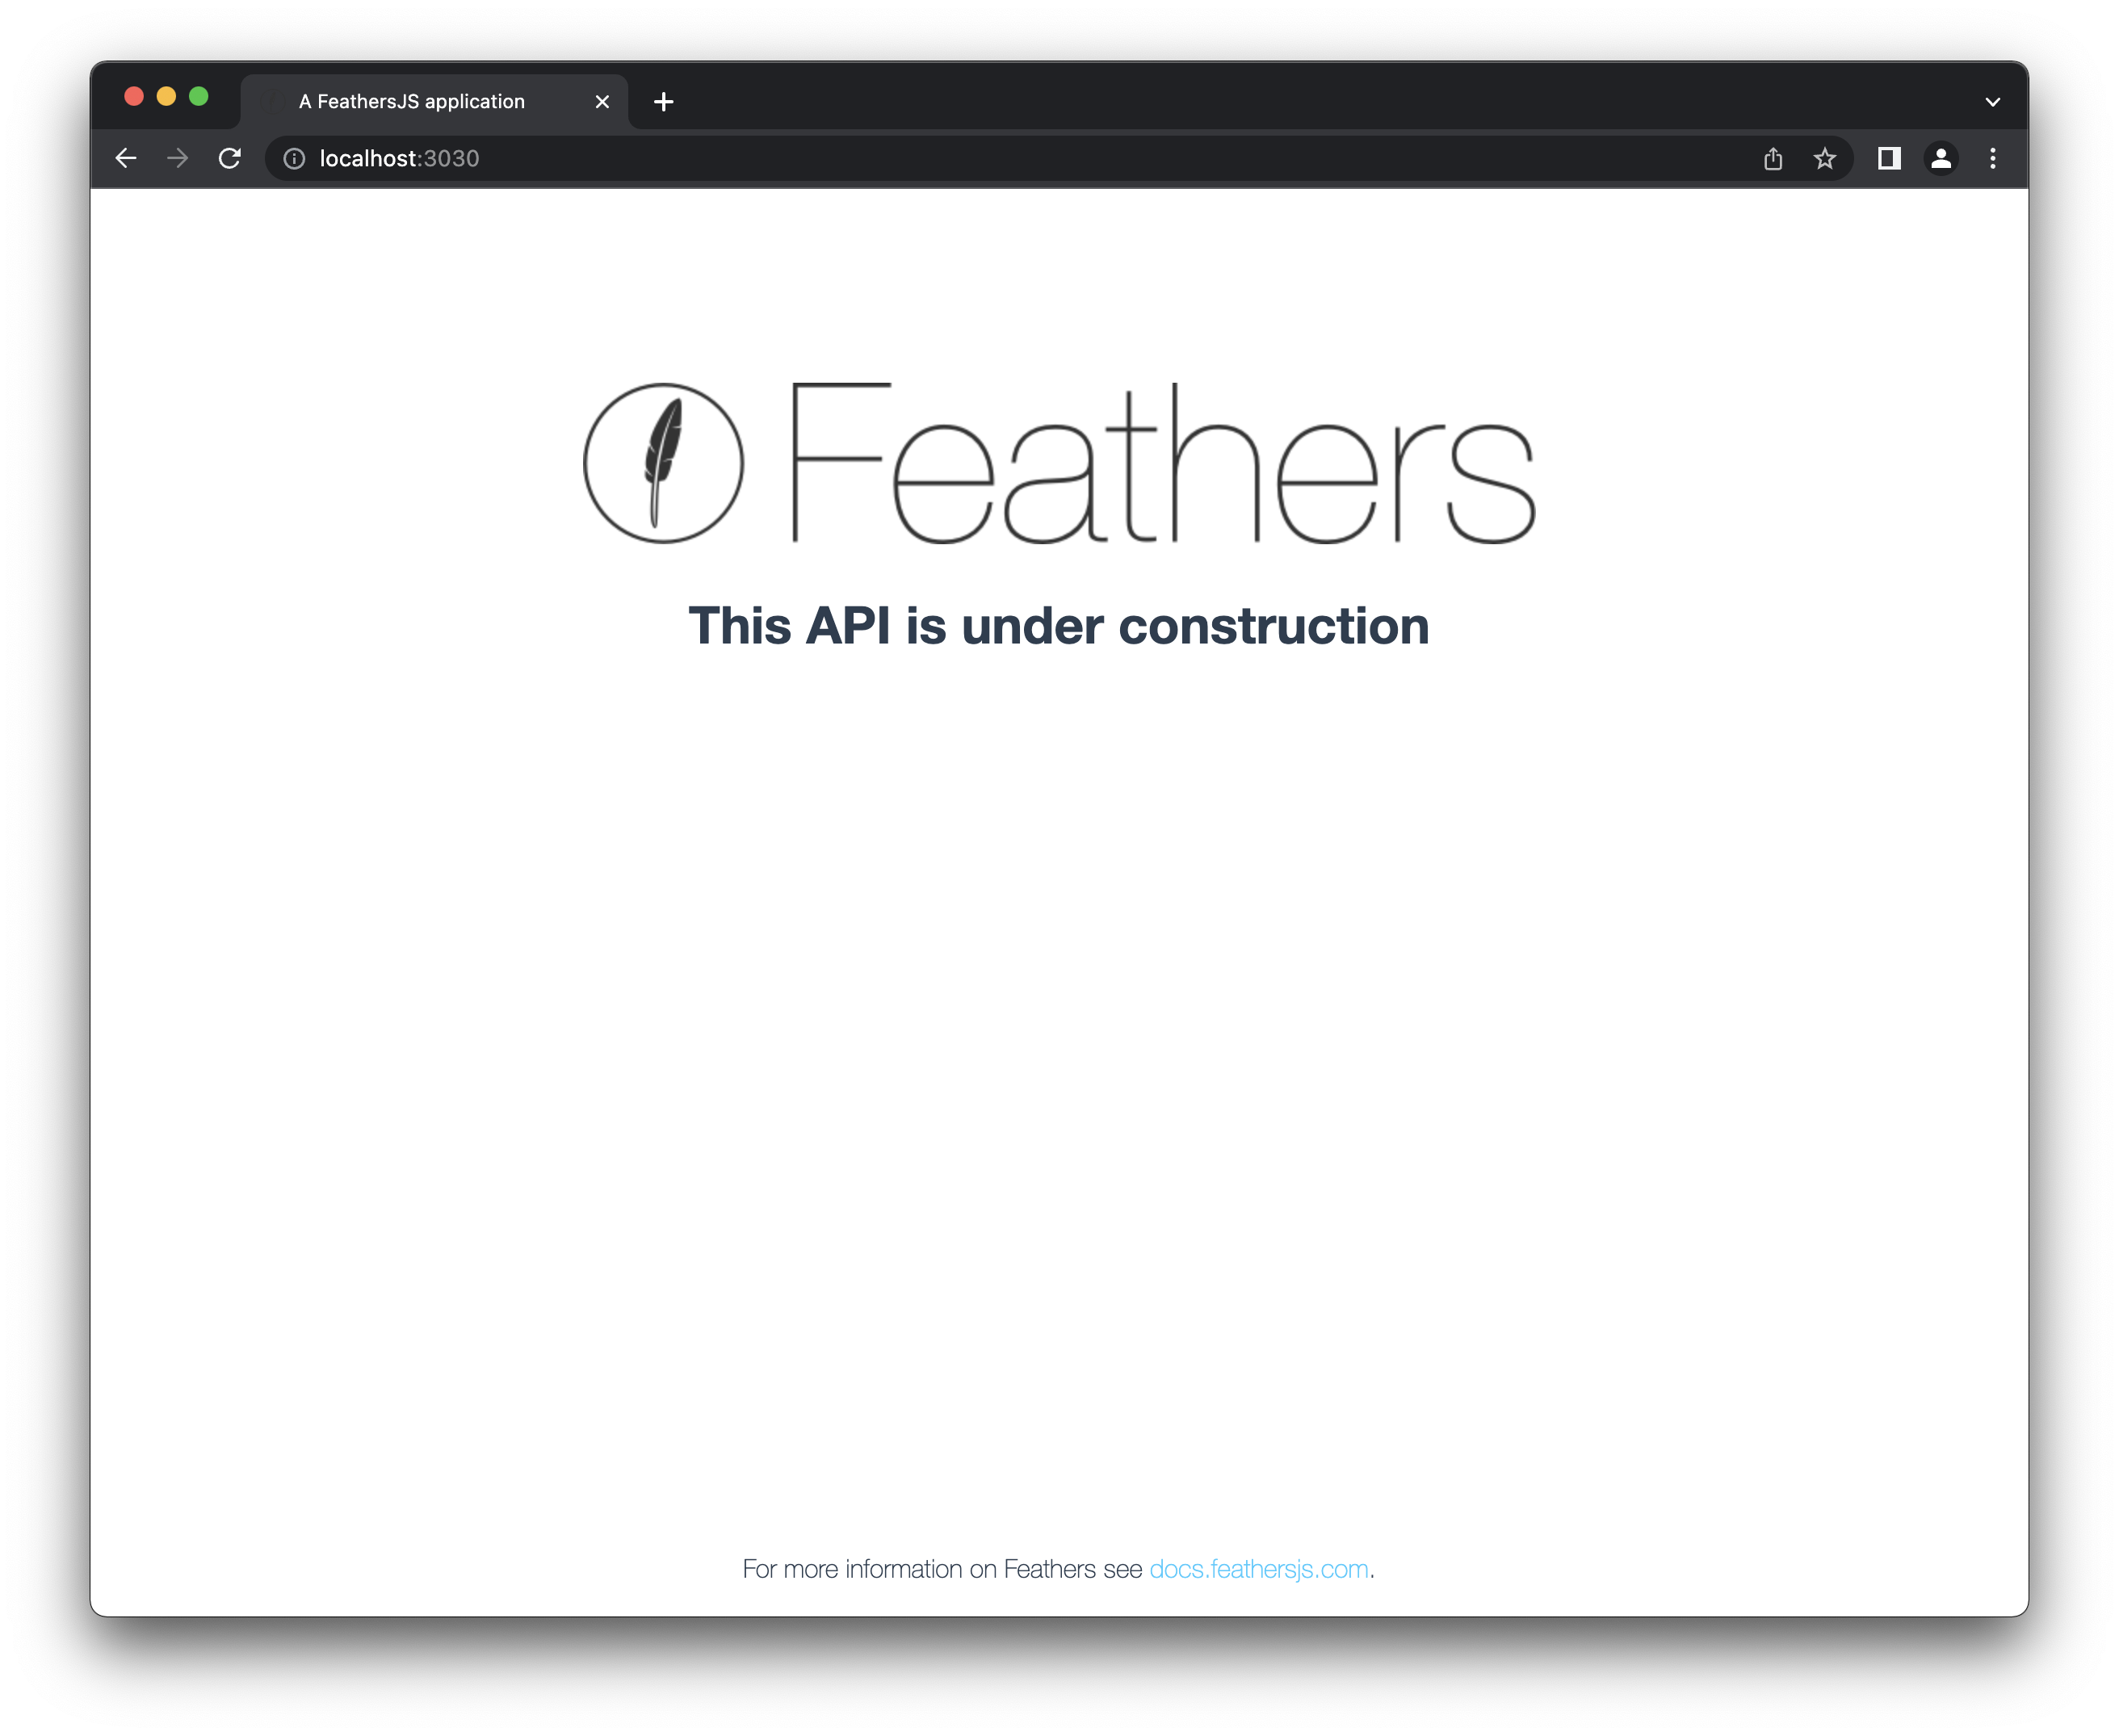2119x1736 pixels.
Task: Reload the FeathersJS page
Action: pyautogui.click(x=230, y=158)
